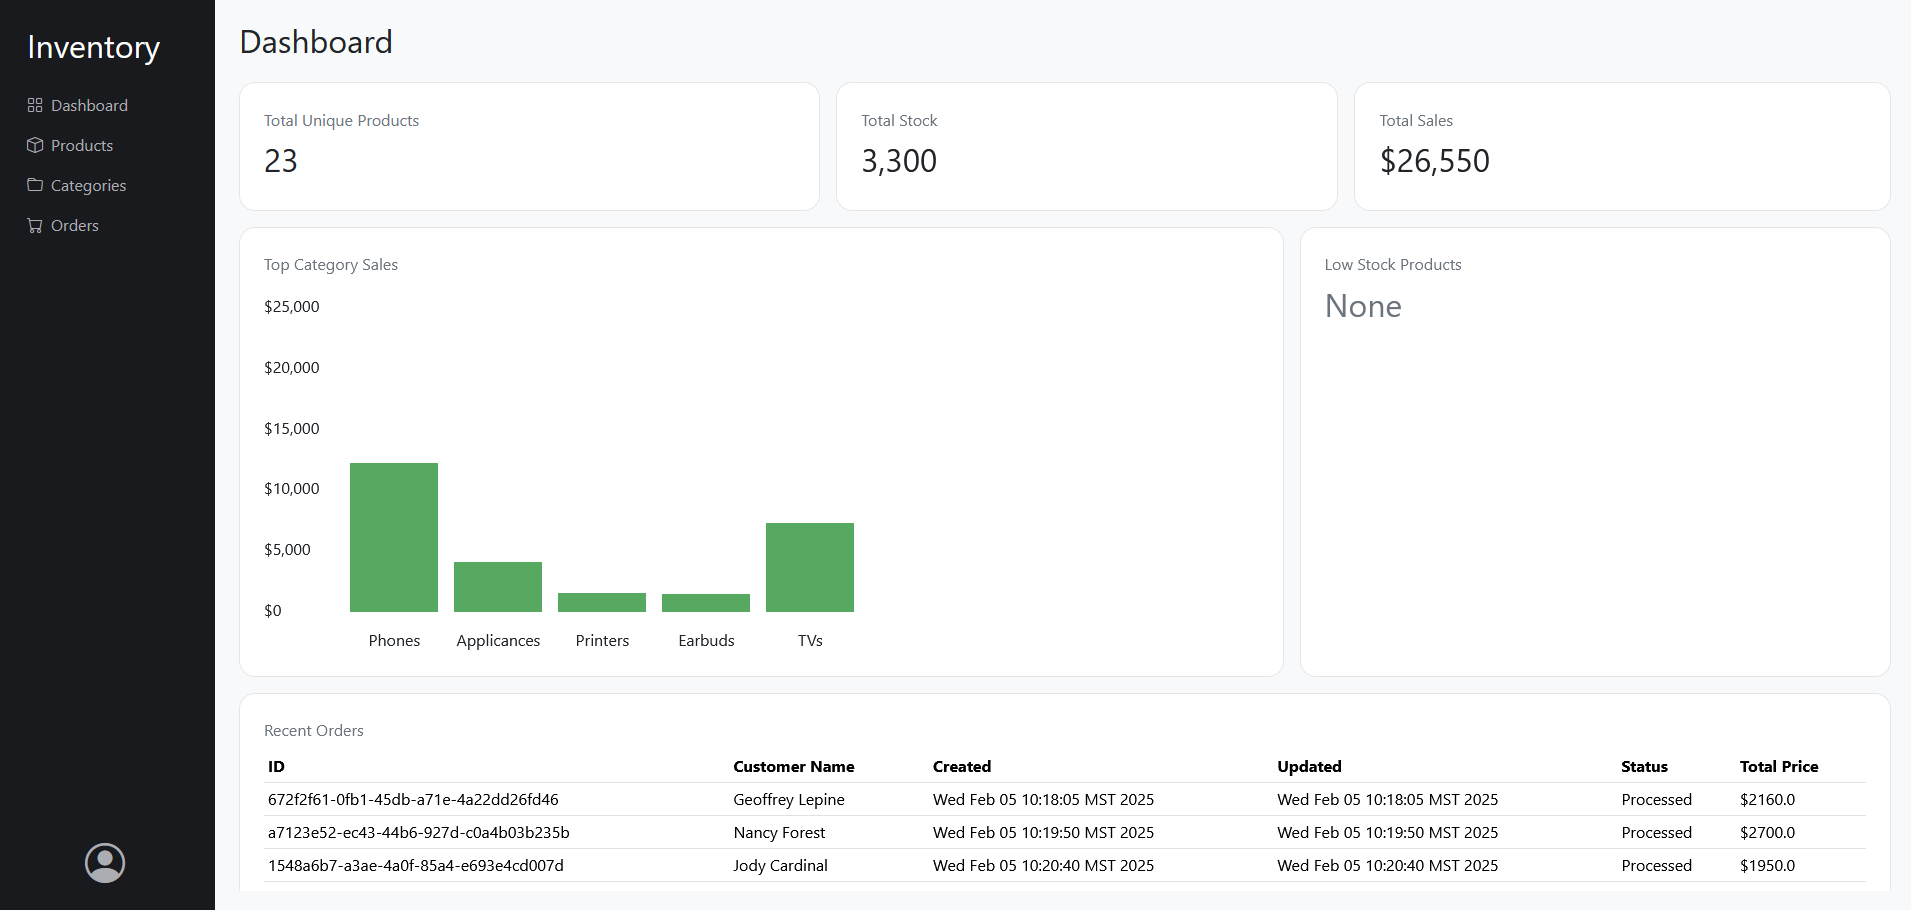Click the Inventory app title
The width and height of the screenshot is (1911, 910).
coord(93,47)
